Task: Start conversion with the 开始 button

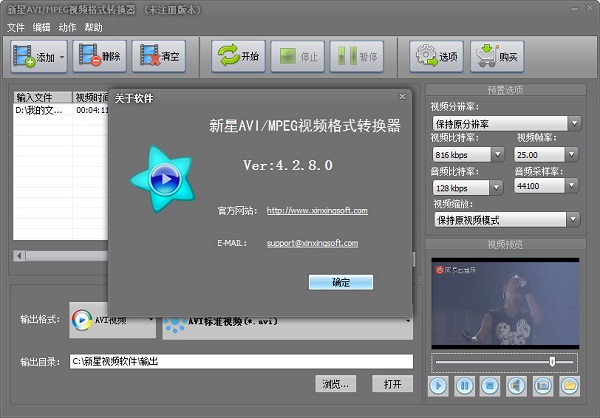Action: [238, 57]
